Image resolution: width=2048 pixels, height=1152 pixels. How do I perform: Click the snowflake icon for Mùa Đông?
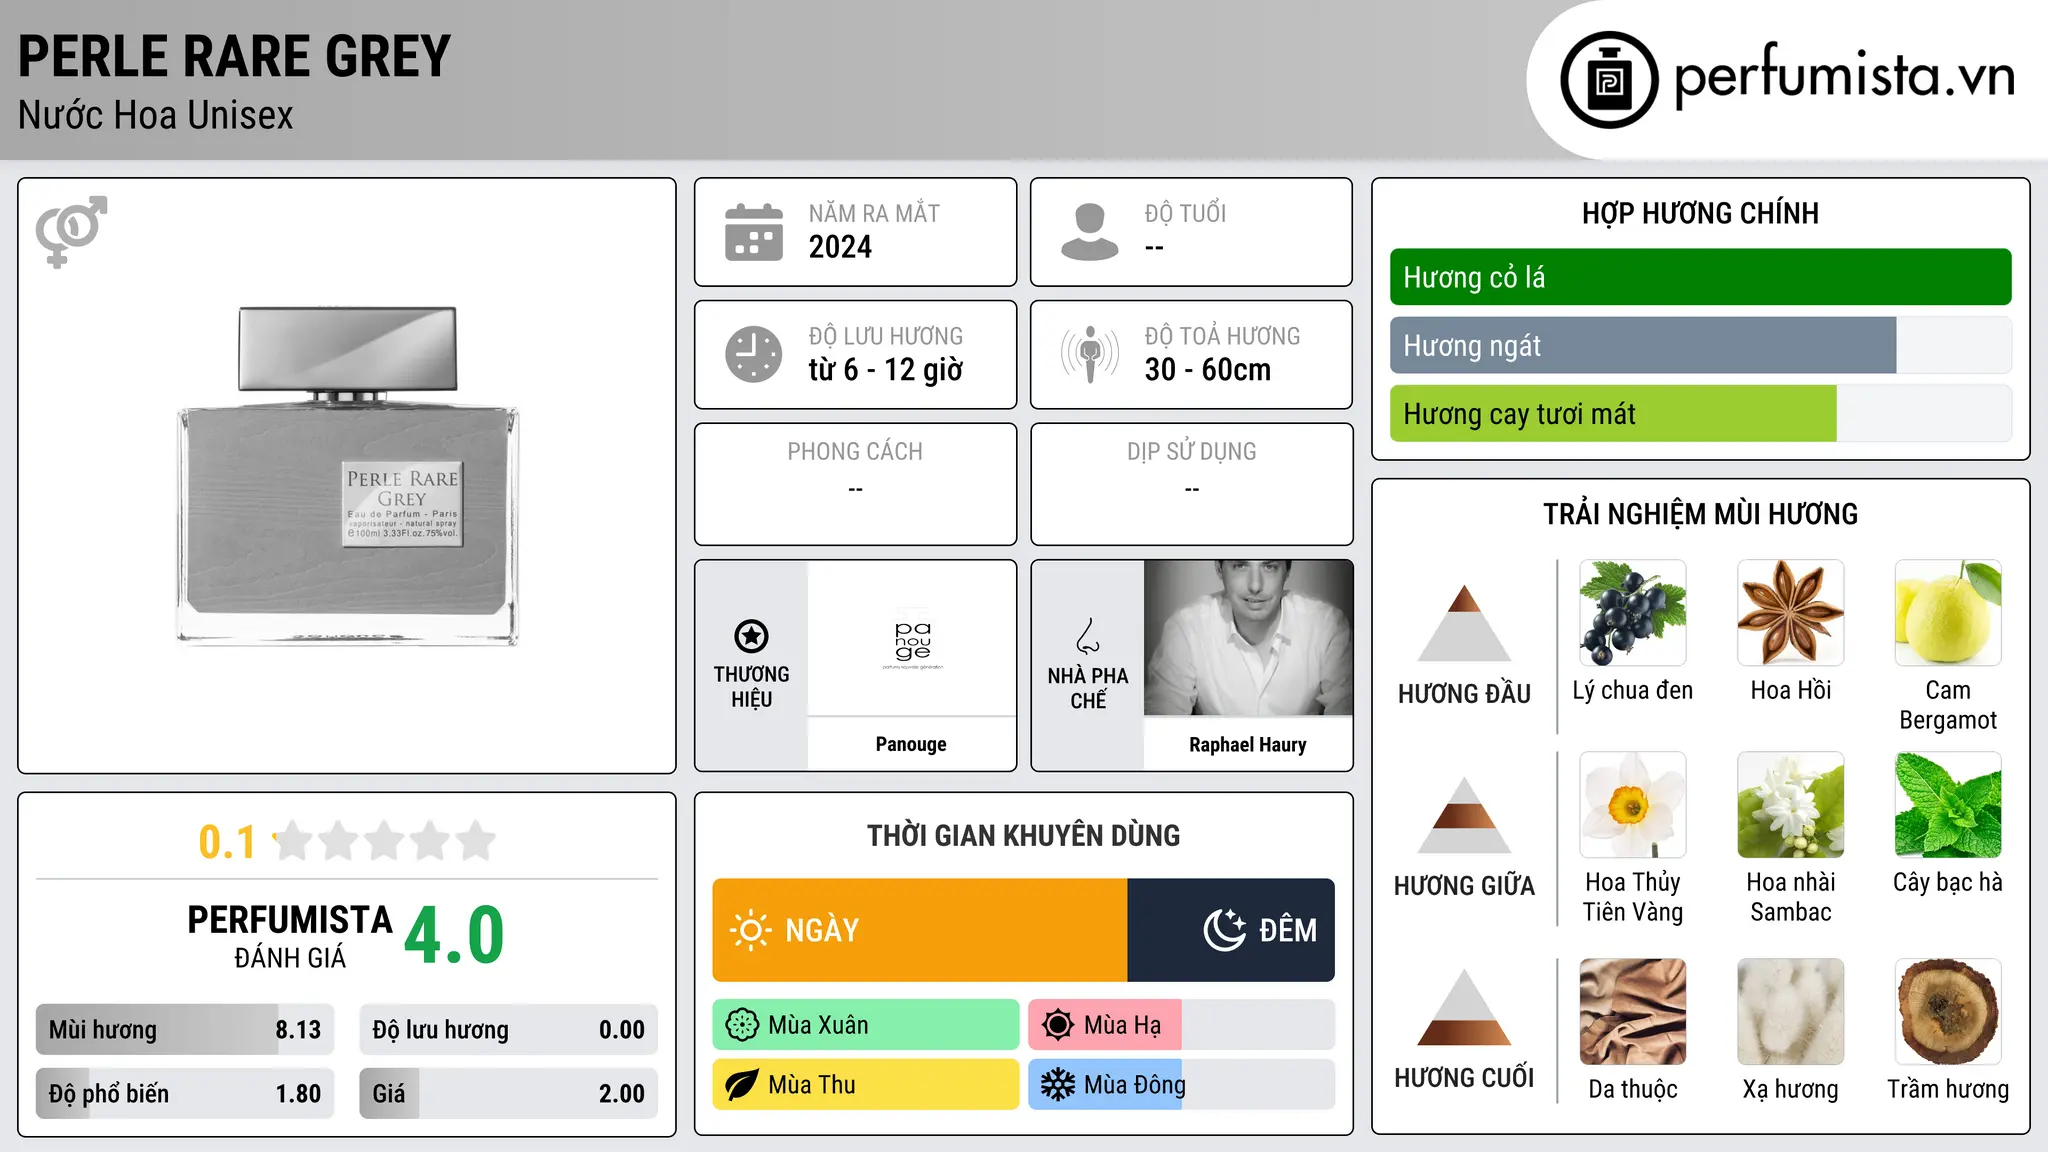click(x=1058, y=1085)
